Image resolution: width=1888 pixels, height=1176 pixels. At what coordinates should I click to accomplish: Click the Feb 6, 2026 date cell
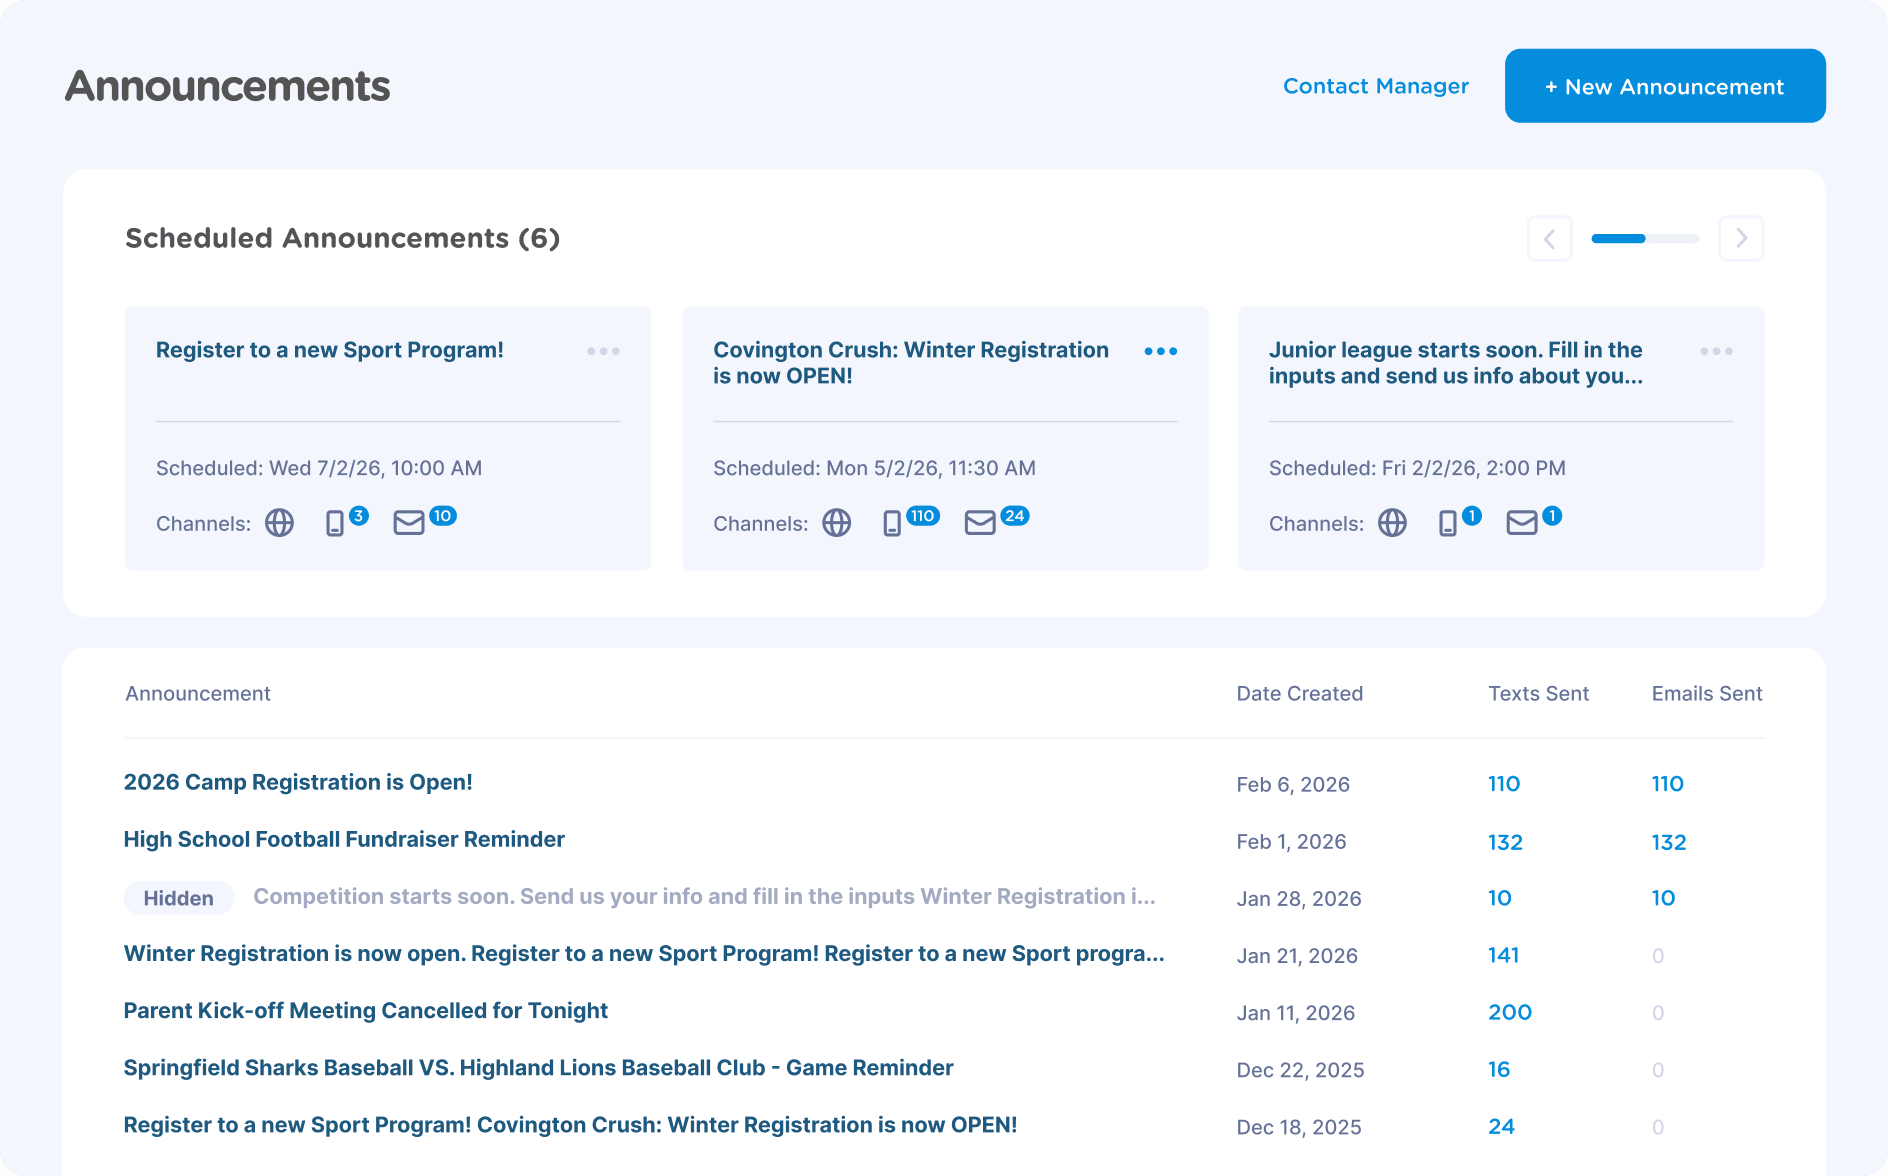click(x=1293, y=784)
